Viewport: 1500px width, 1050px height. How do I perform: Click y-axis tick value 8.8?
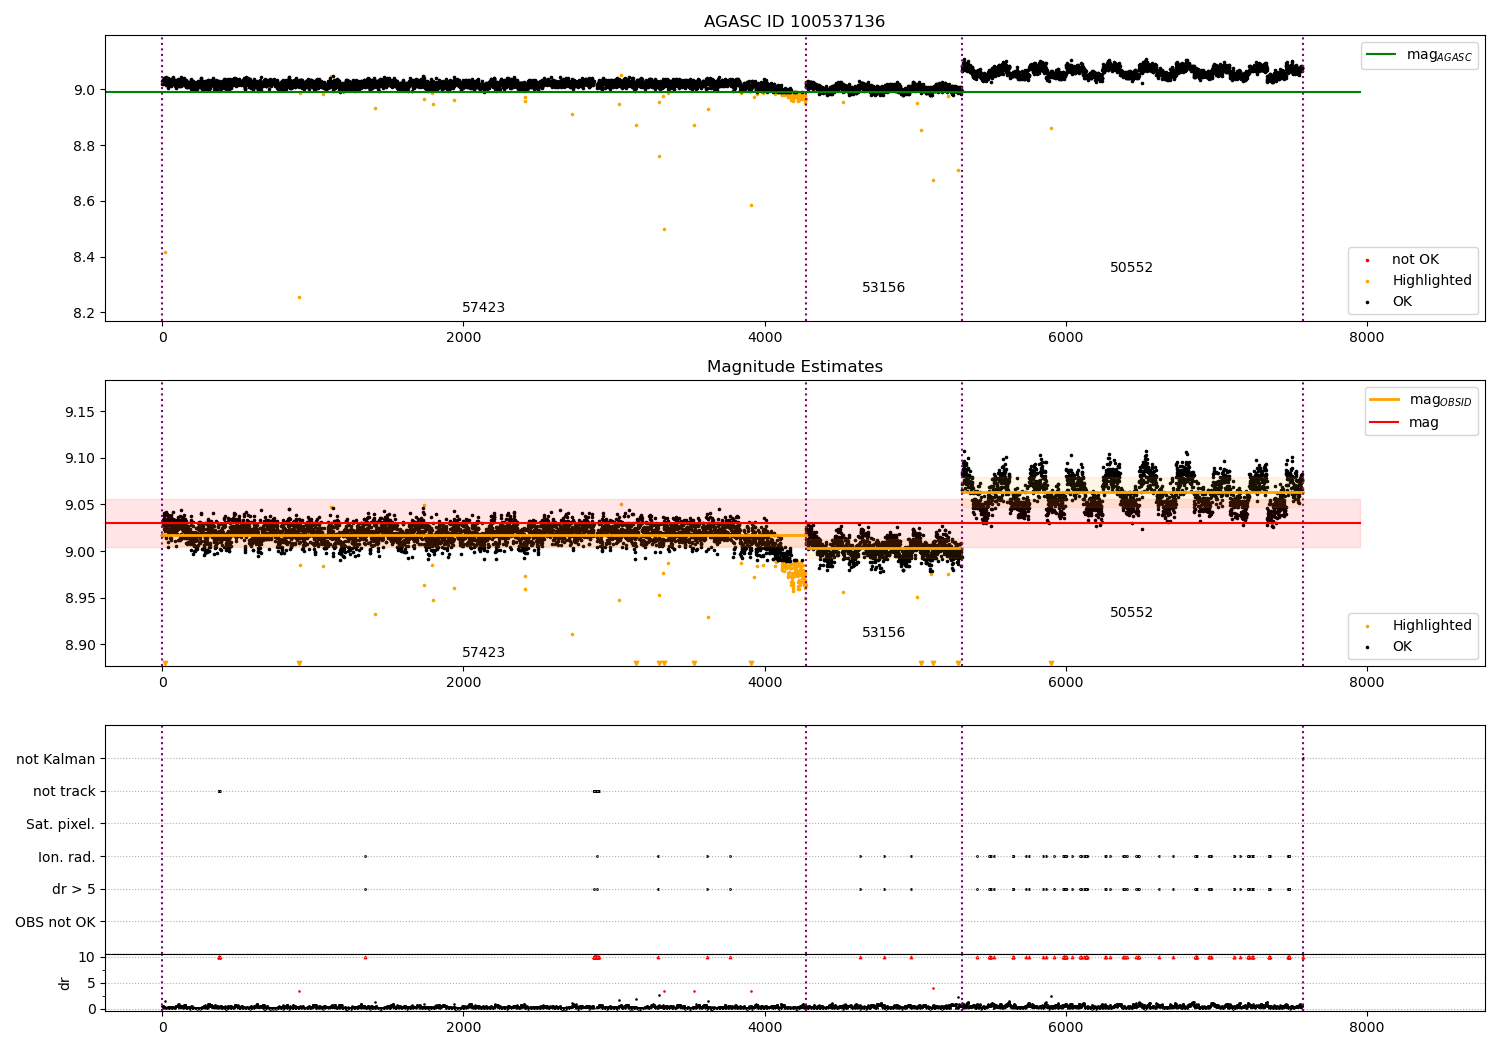click(x=83, y=146)
